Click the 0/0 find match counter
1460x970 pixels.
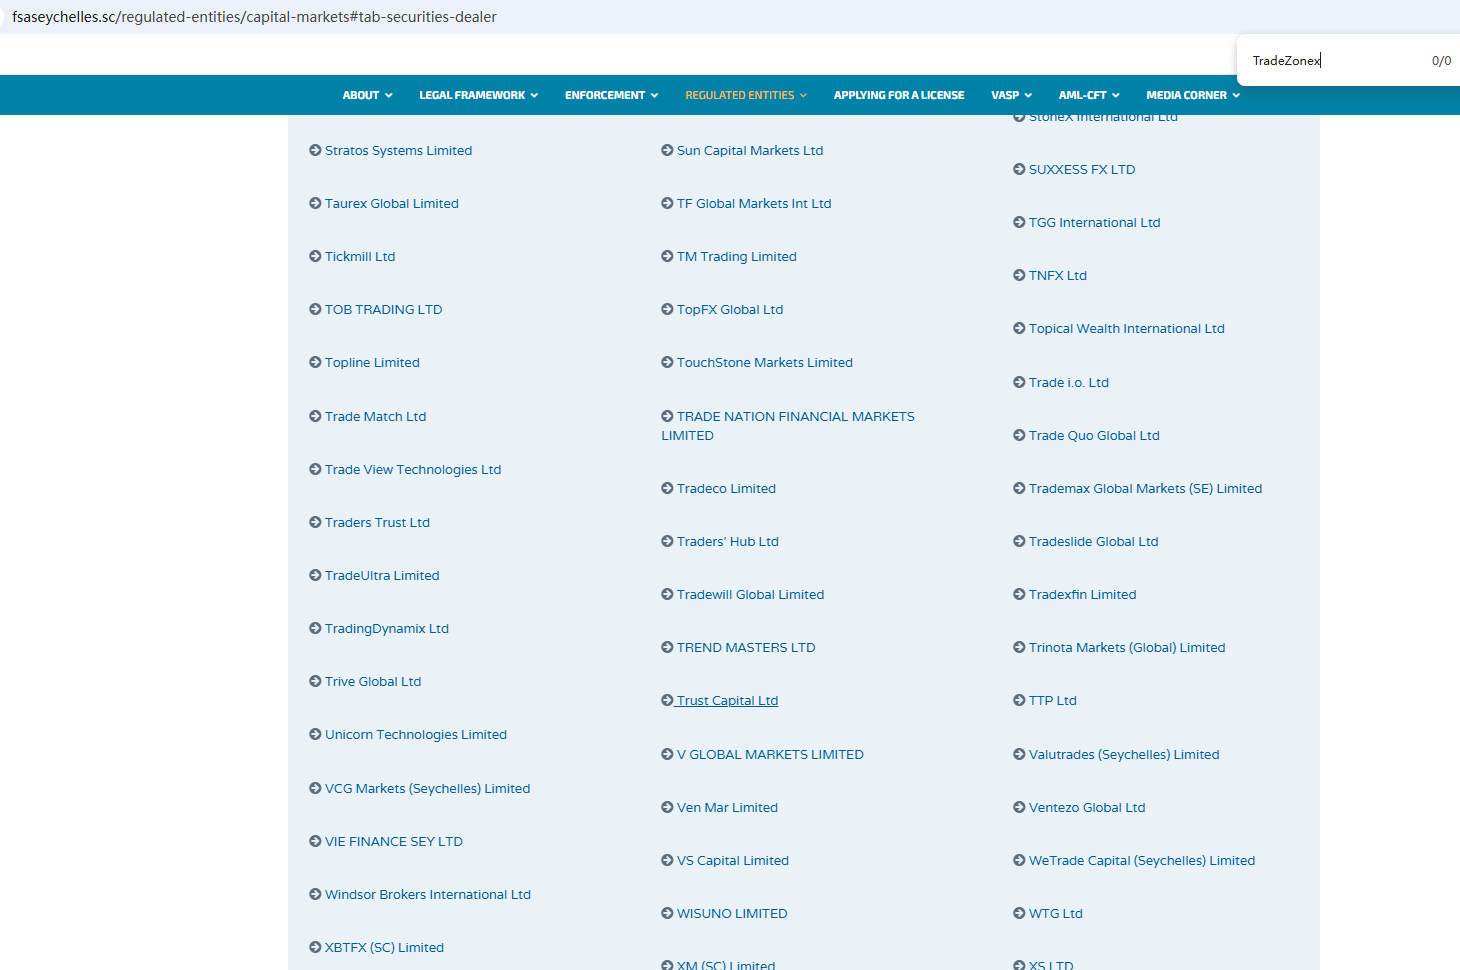tap(1441, 61)
